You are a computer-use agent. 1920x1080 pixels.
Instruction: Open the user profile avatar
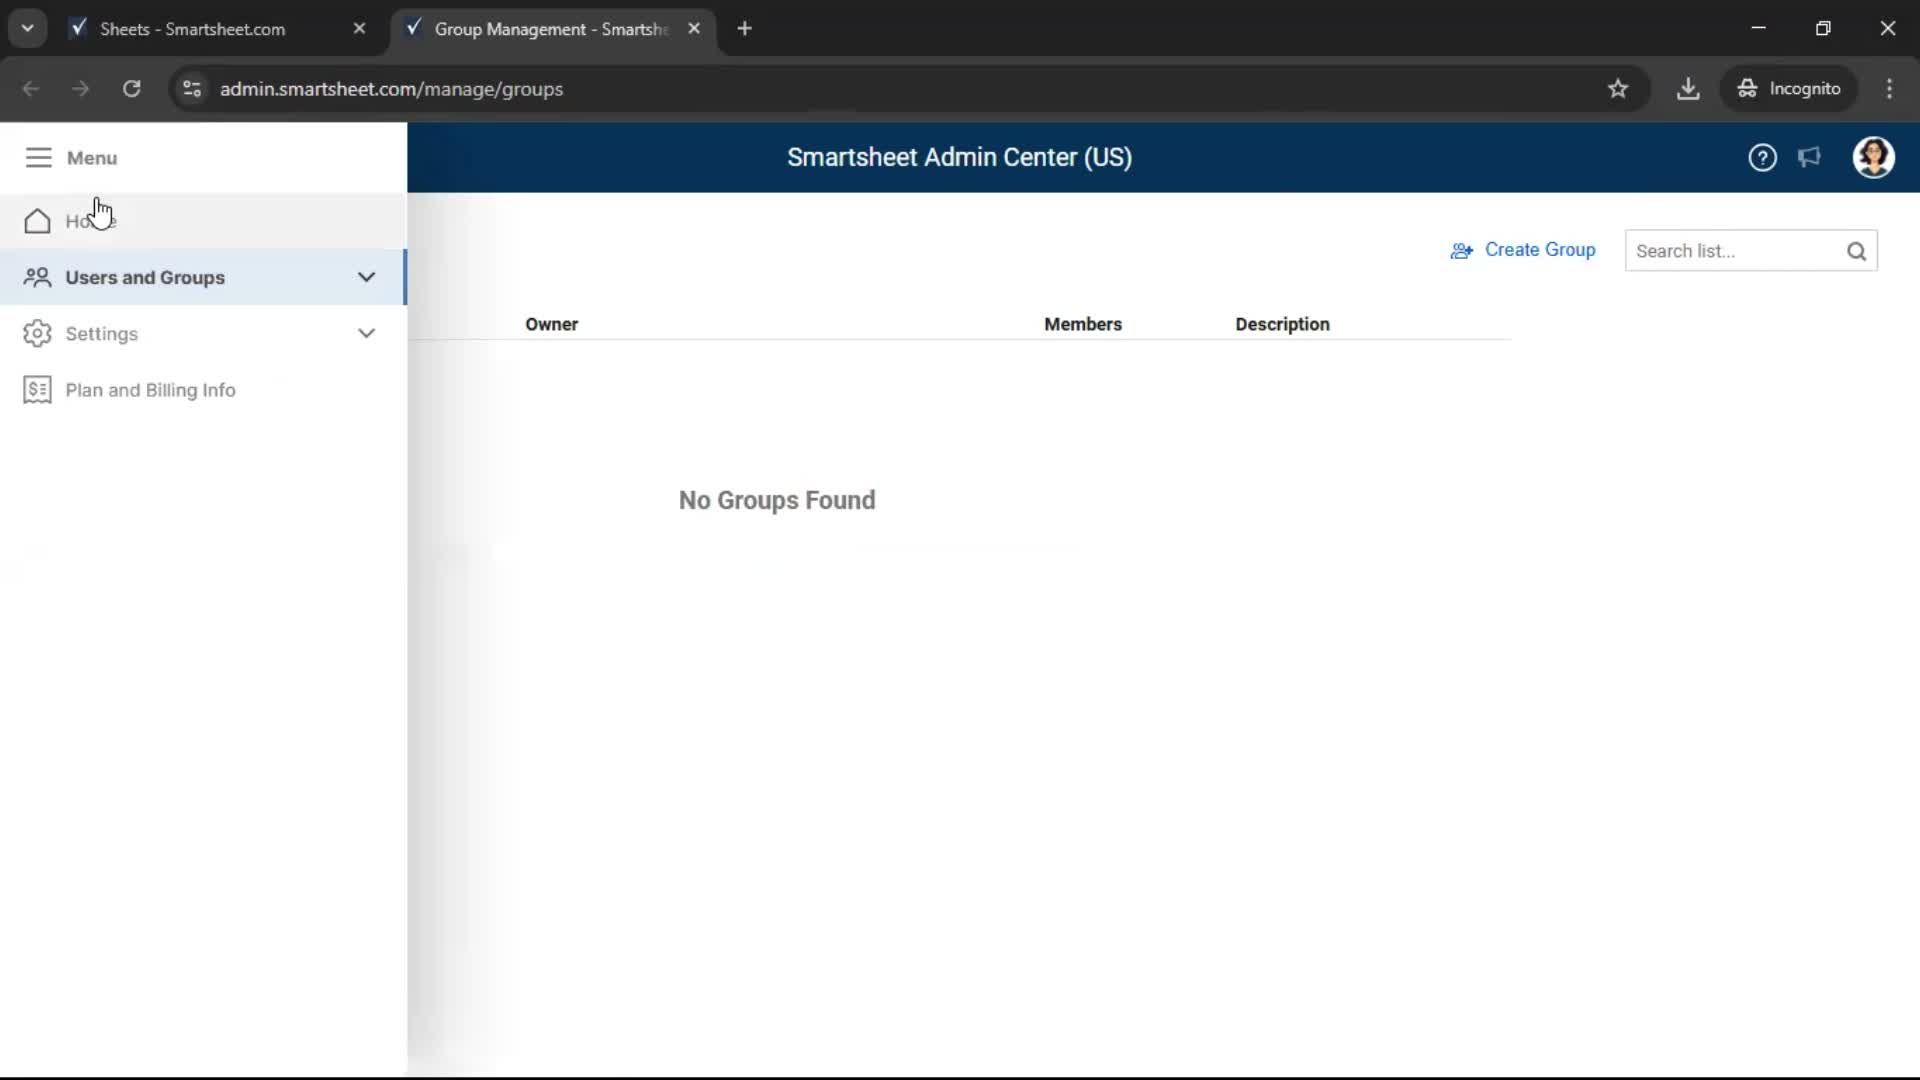tap(1874, 157)
